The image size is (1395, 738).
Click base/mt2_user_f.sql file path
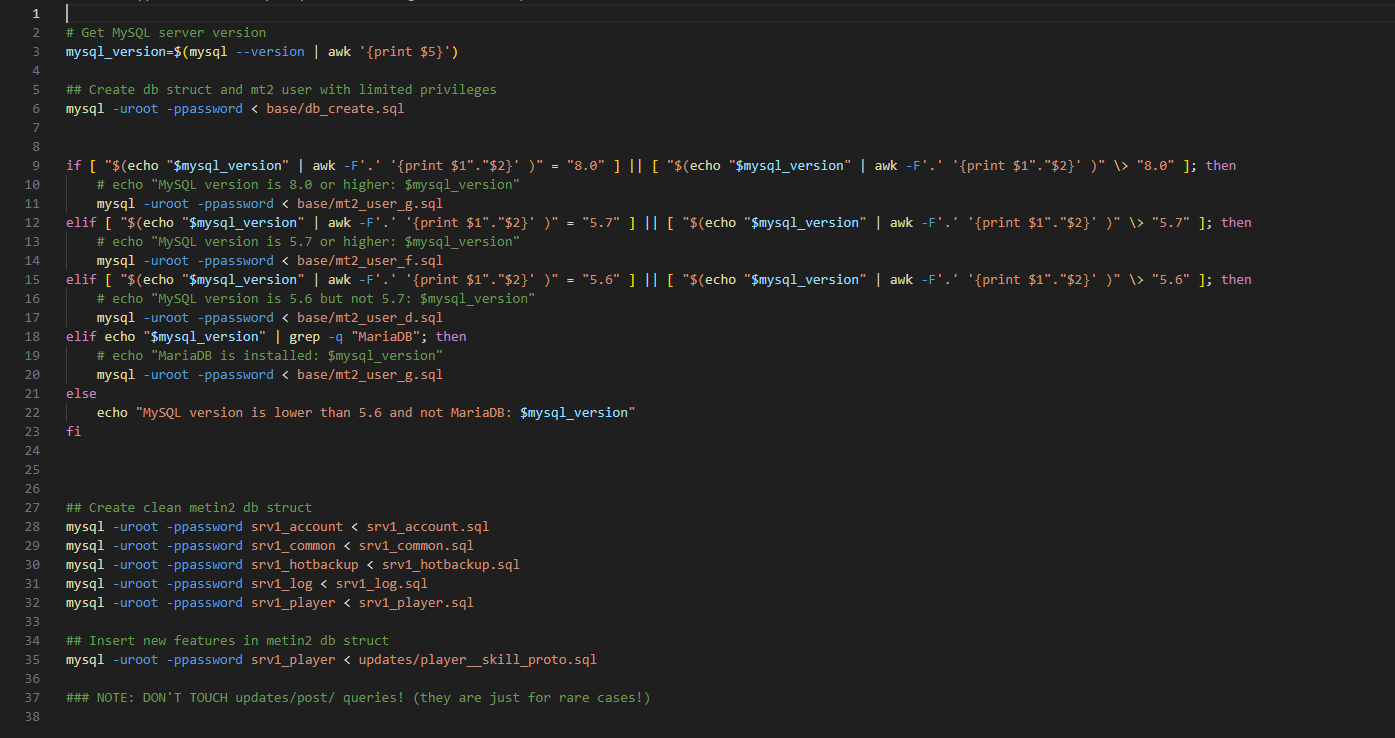pyautogui.click(x=369, y=261)
